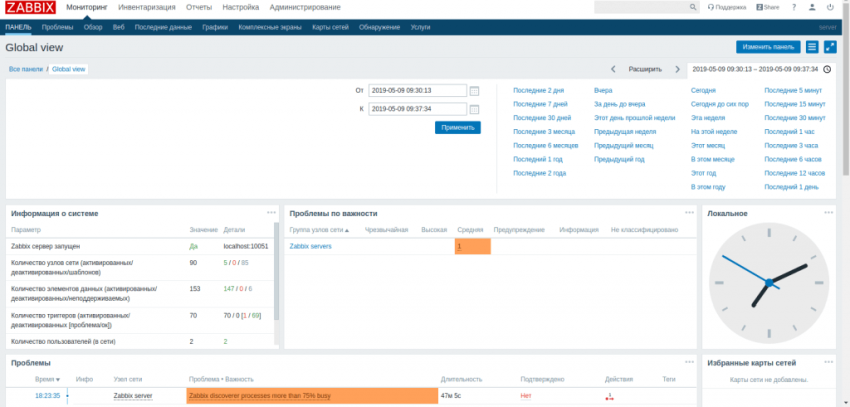Open calendar picker for К date
The height and width of the screenshot is (407, 850).
pos(474,109)
